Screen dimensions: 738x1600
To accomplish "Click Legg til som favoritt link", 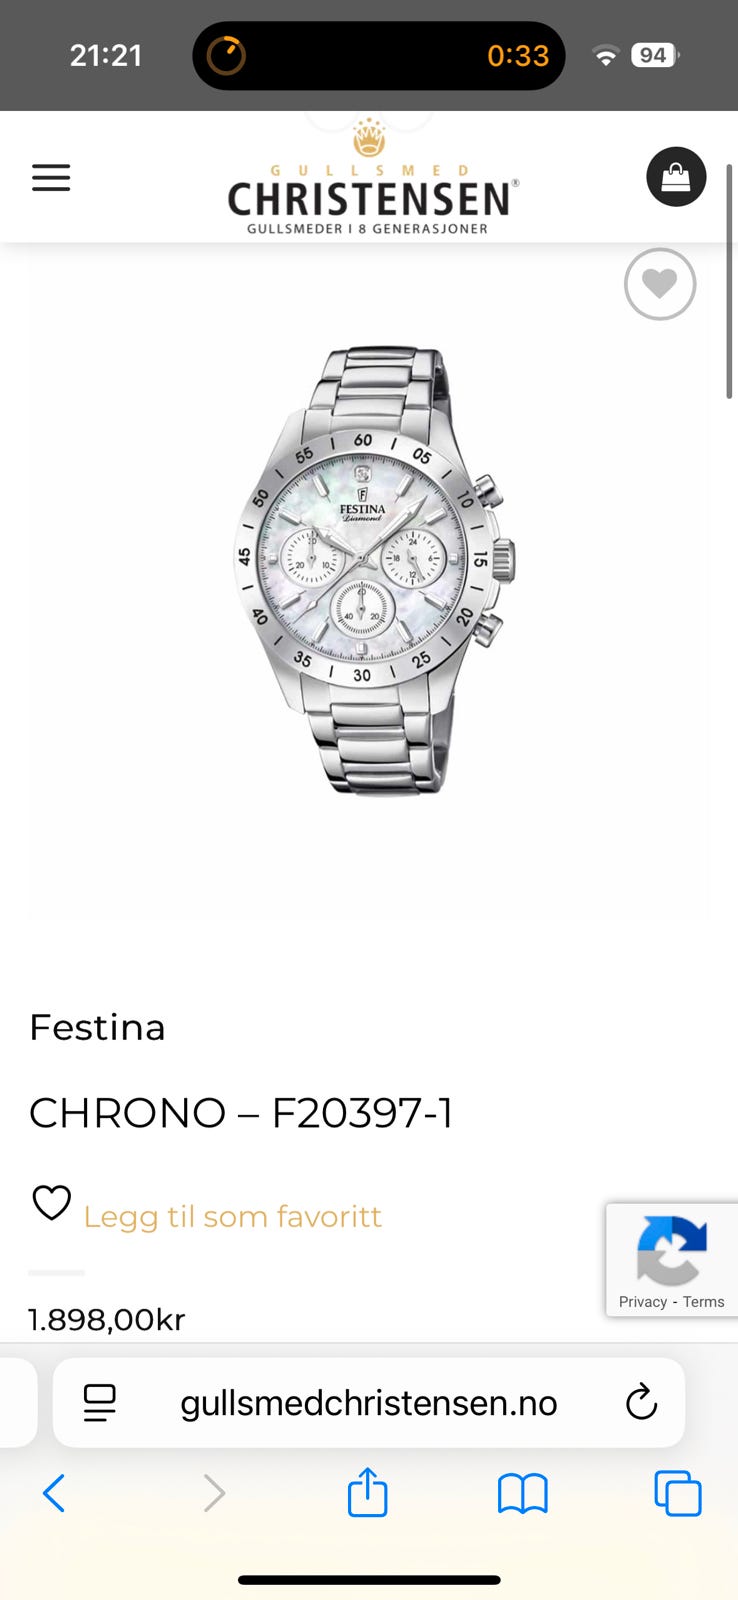I will (232, 1216).
